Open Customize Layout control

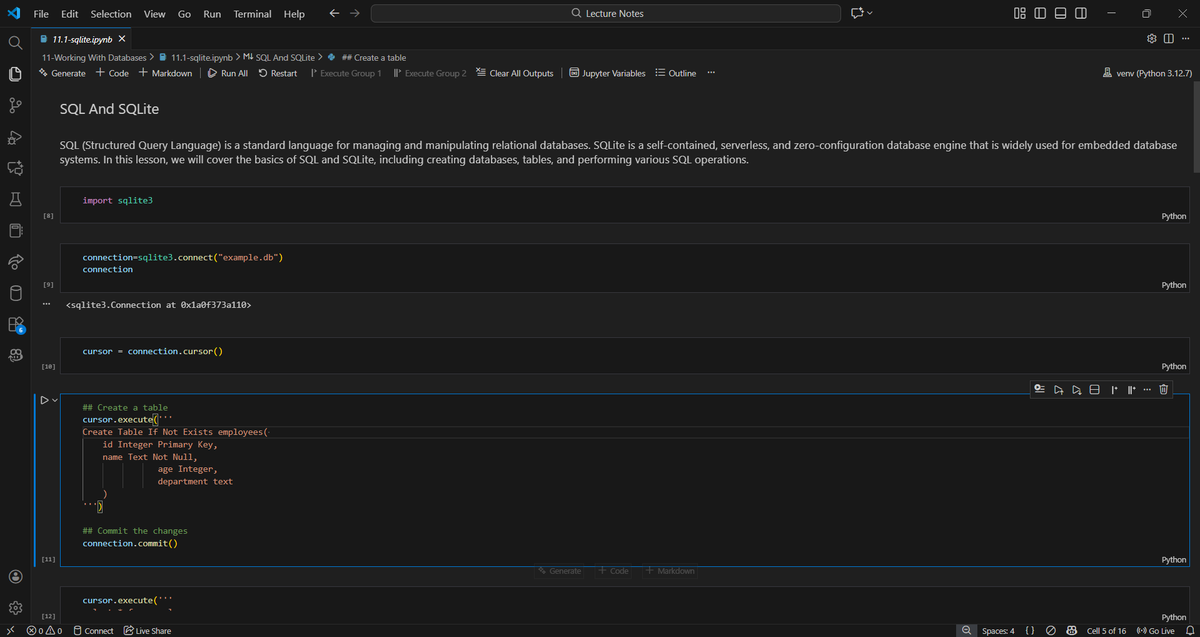tap(1018, 13)
